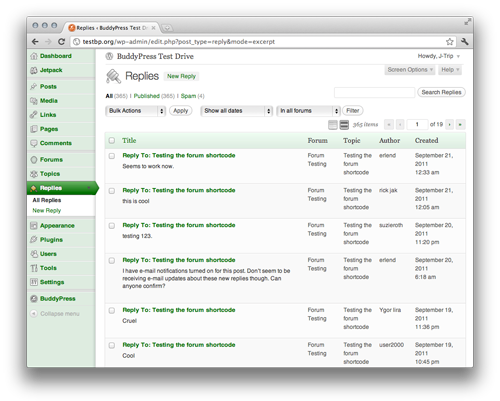Click the browser reload icon
Image resolution: width=500 pixels, height=401 pixels.
point(61,42)
